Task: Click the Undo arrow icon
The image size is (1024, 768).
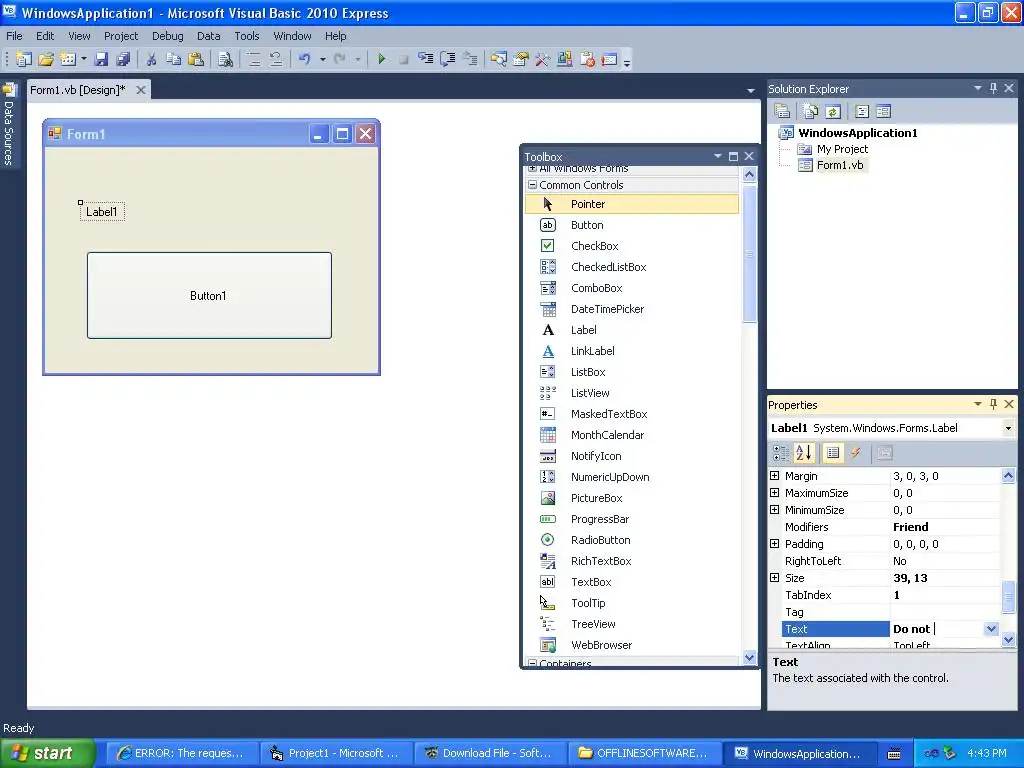Action: (304, 59)
